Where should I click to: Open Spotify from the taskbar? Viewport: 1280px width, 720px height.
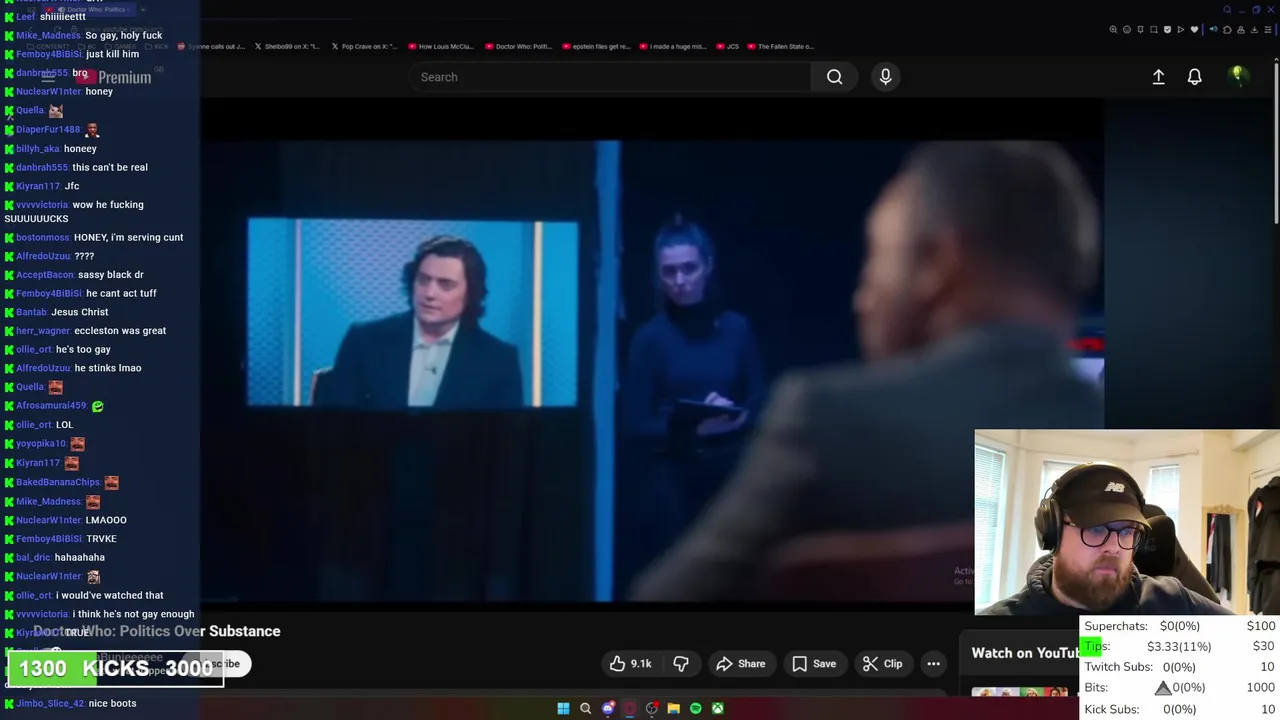click(696, 708)
